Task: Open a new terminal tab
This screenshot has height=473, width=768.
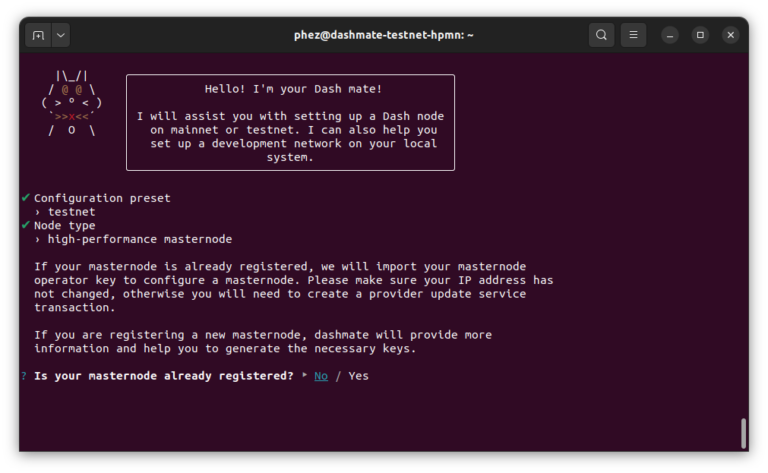Action: point(38,35)
